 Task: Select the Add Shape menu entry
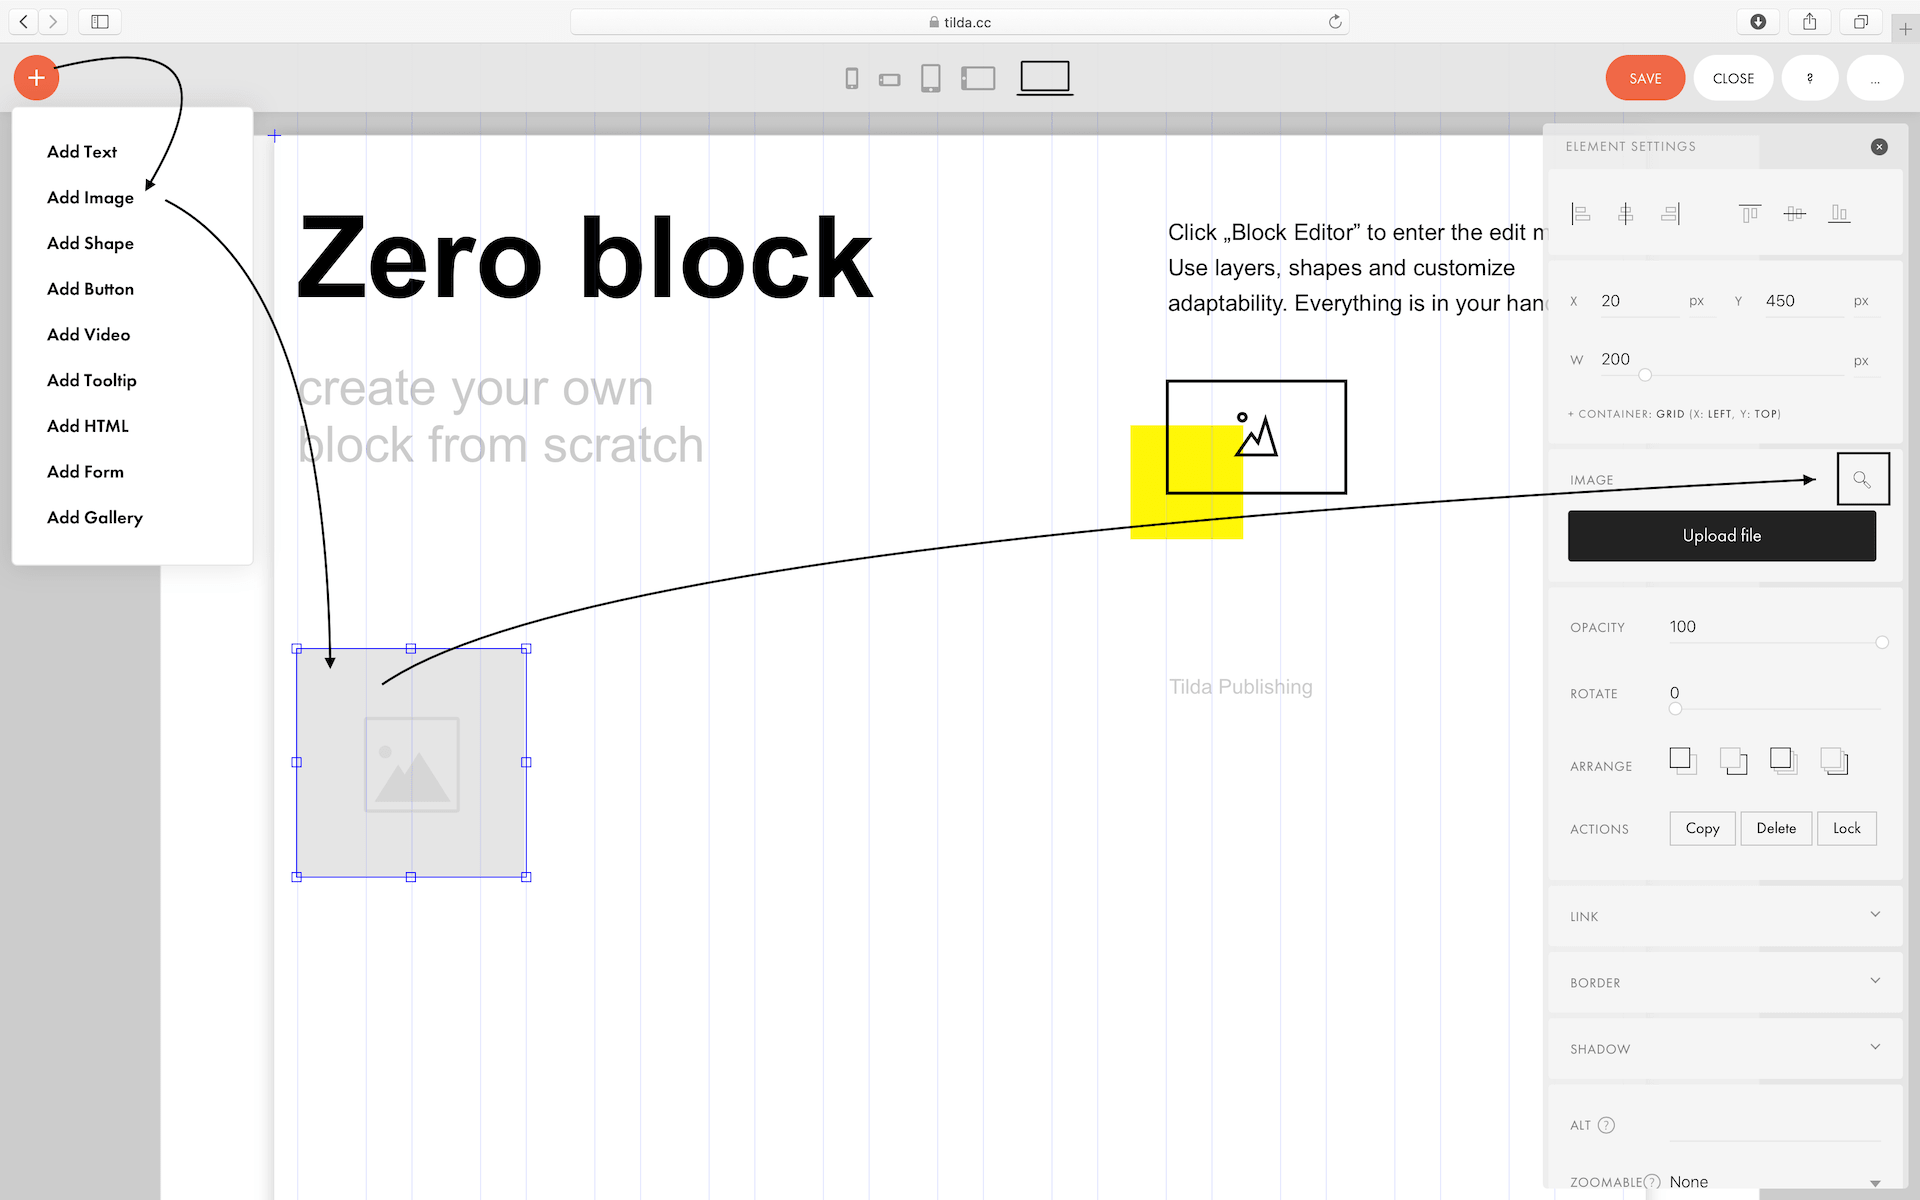point(90,243)
